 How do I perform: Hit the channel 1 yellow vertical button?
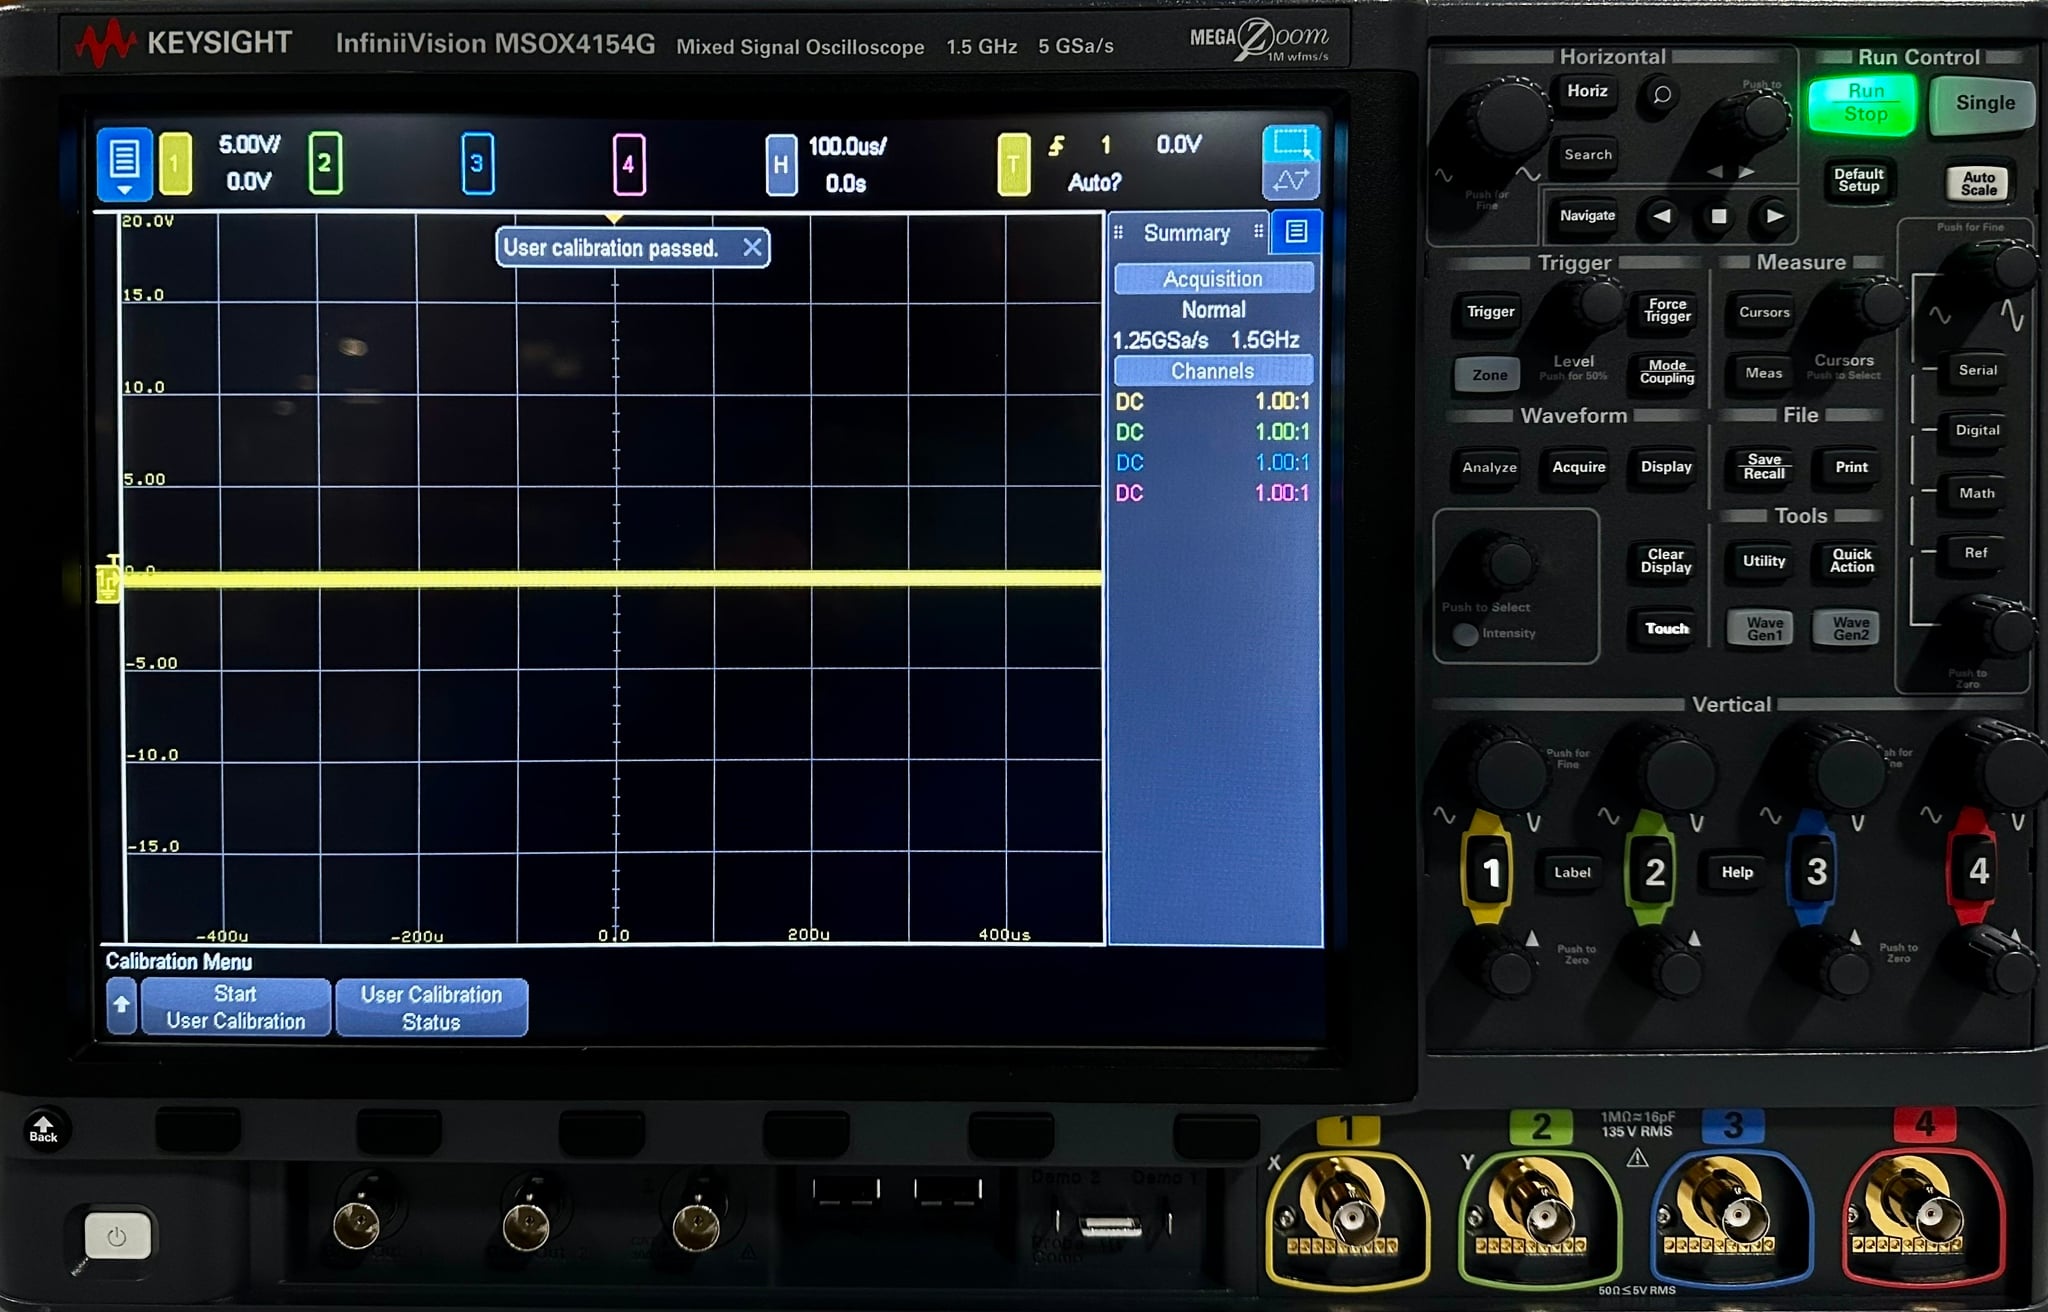click(x=1489, y=872)
